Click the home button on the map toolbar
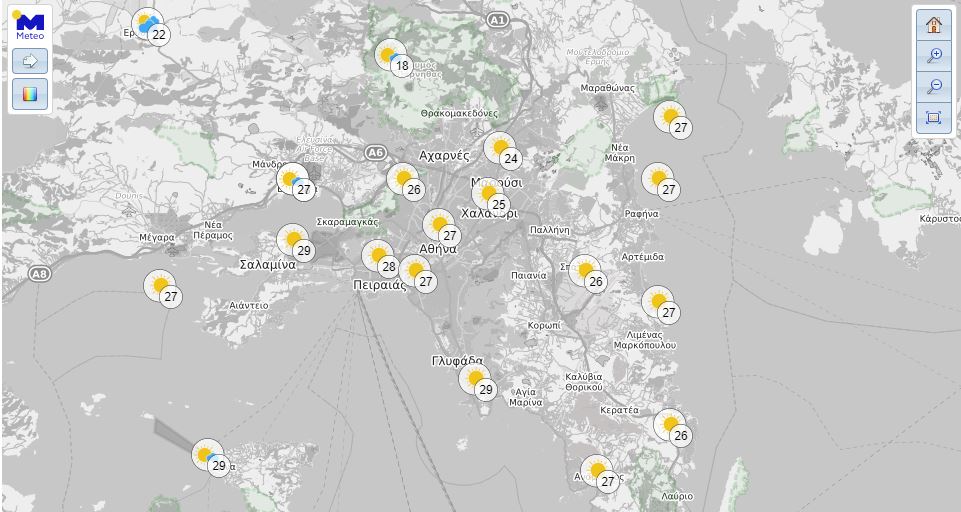 pos(933,25)
